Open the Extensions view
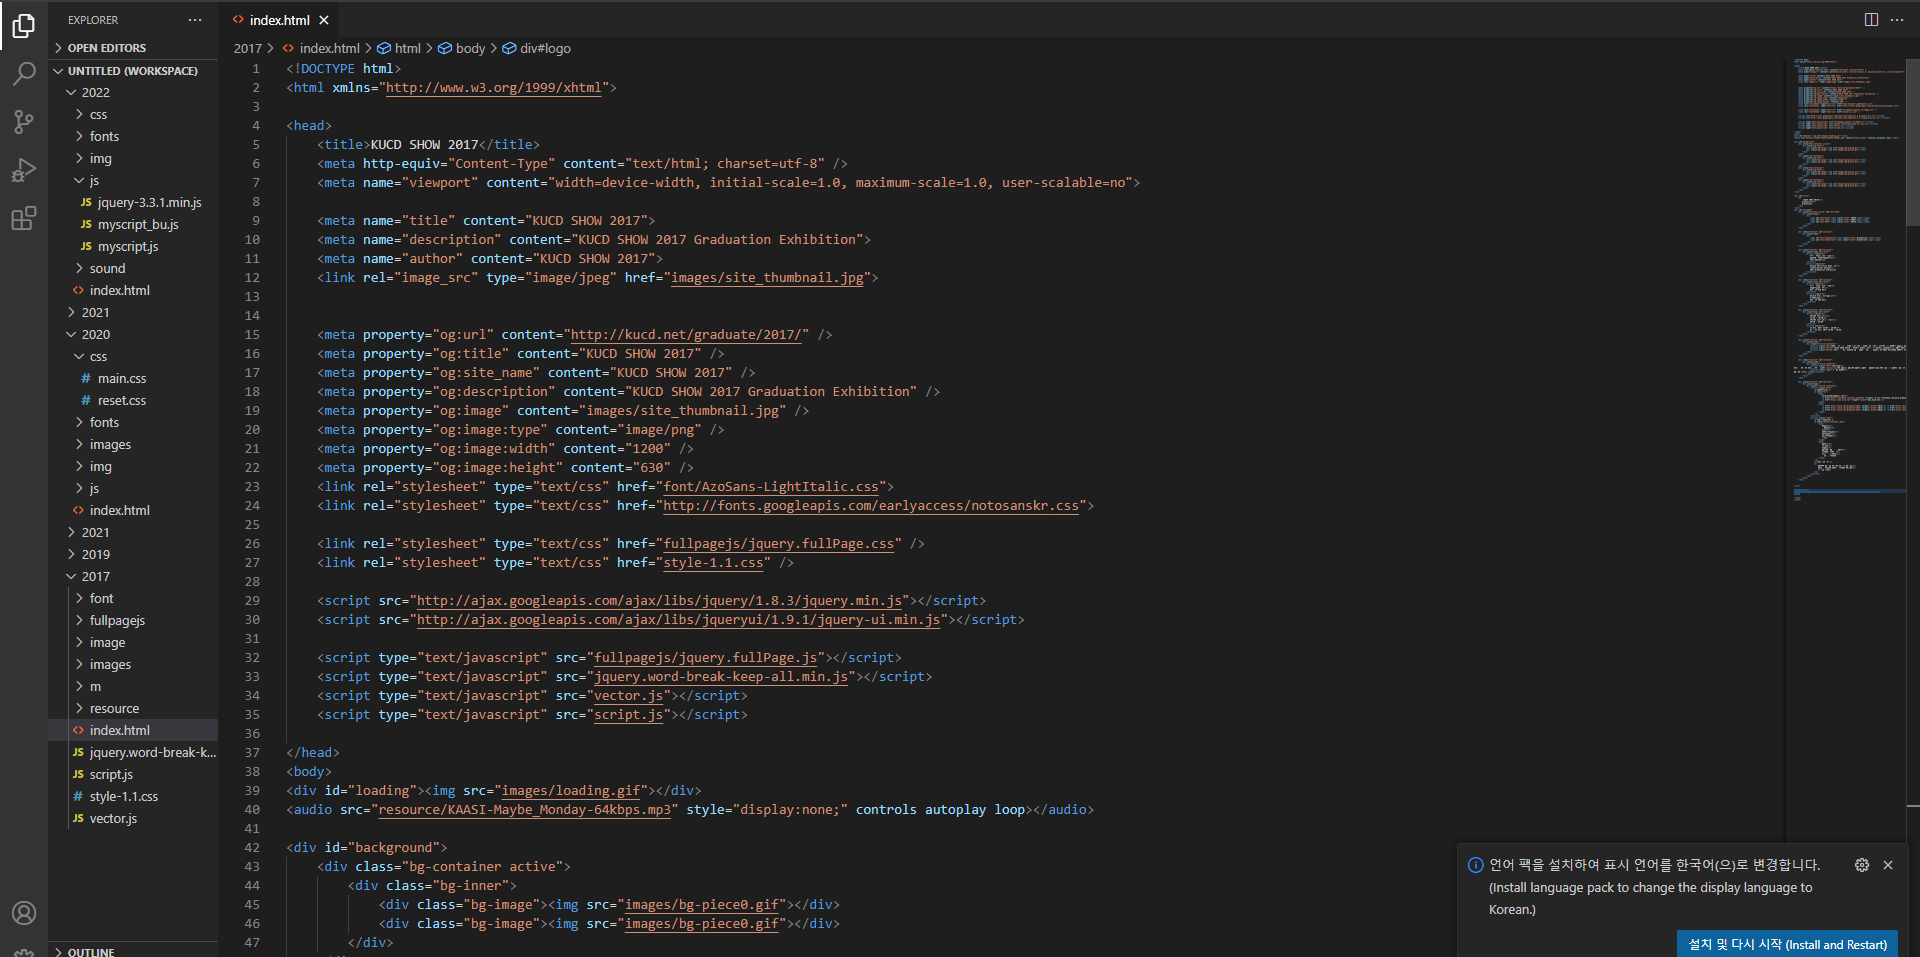Screen dimensions: 1920x957 click(x=24, y=218)
